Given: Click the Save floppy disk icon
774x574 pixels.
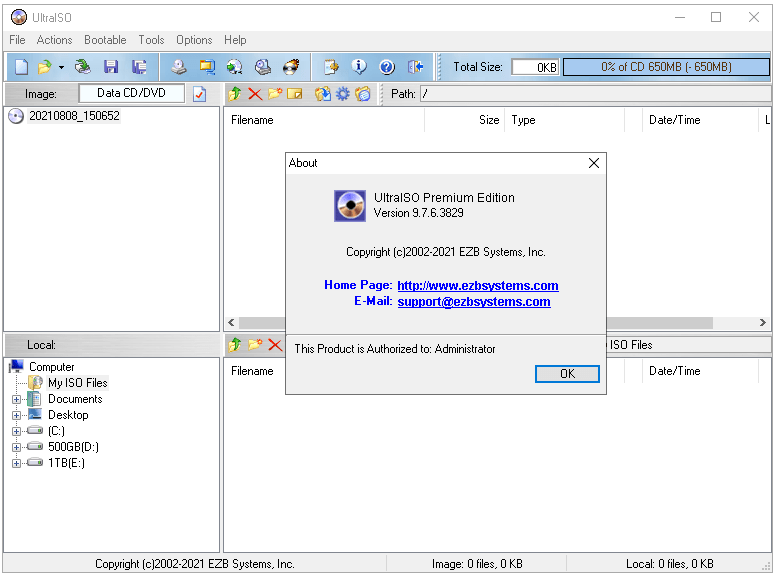Looking at the screenshot, I should pyautogui.click(x=111, y=67).
